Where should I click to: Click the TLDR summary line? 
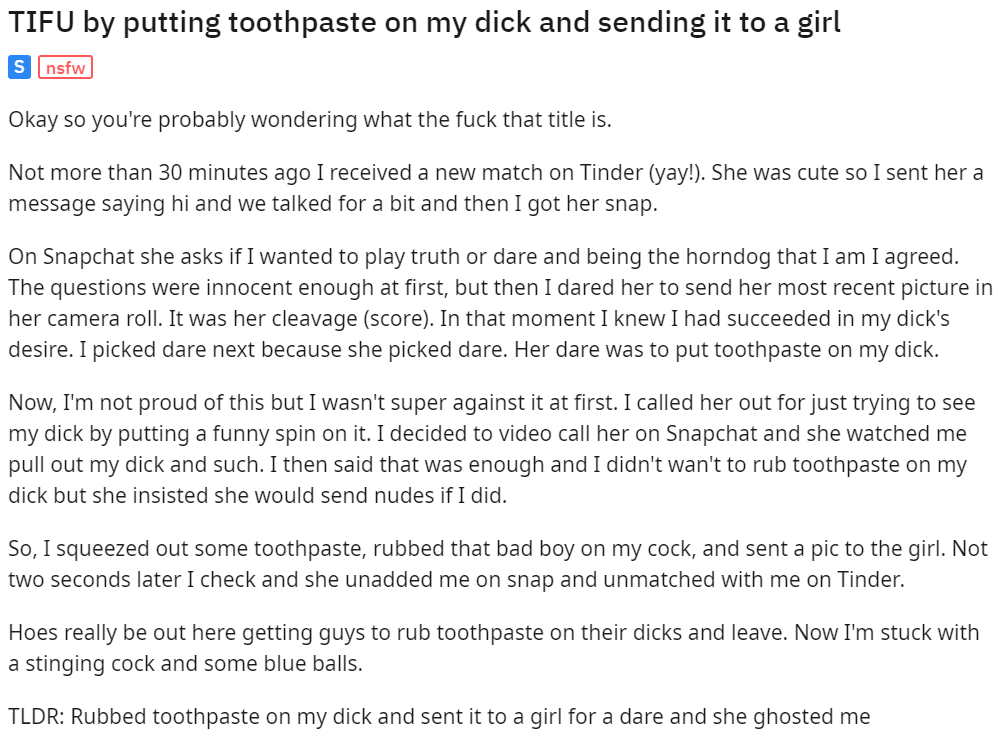pyautogui.click(x=439, y=716)
